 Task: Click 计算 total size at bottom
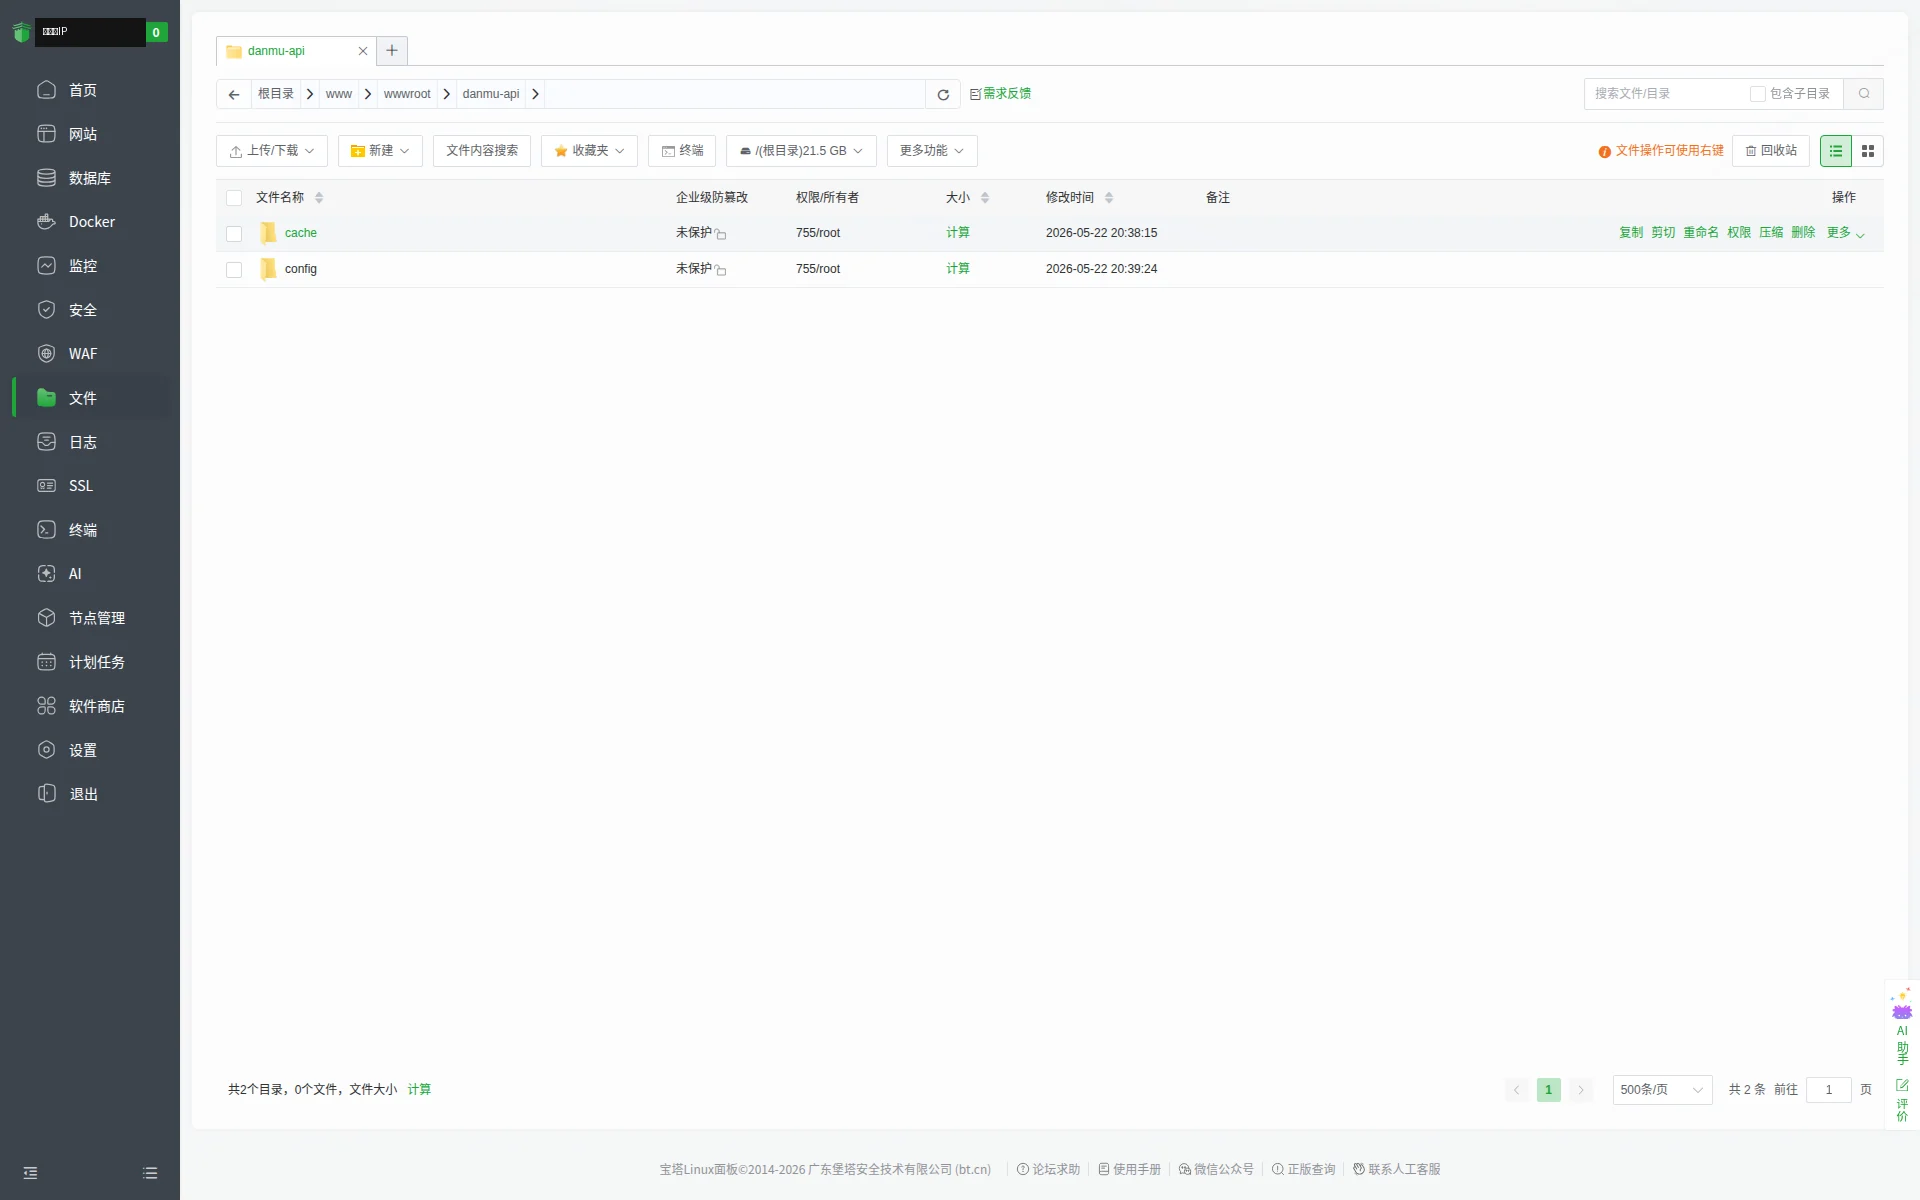(x=419, y=1090)
